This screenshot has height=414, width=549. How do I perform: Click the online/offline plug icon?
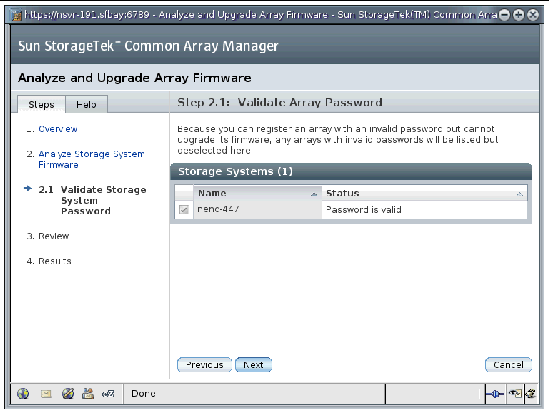click(x=495, y=394)
